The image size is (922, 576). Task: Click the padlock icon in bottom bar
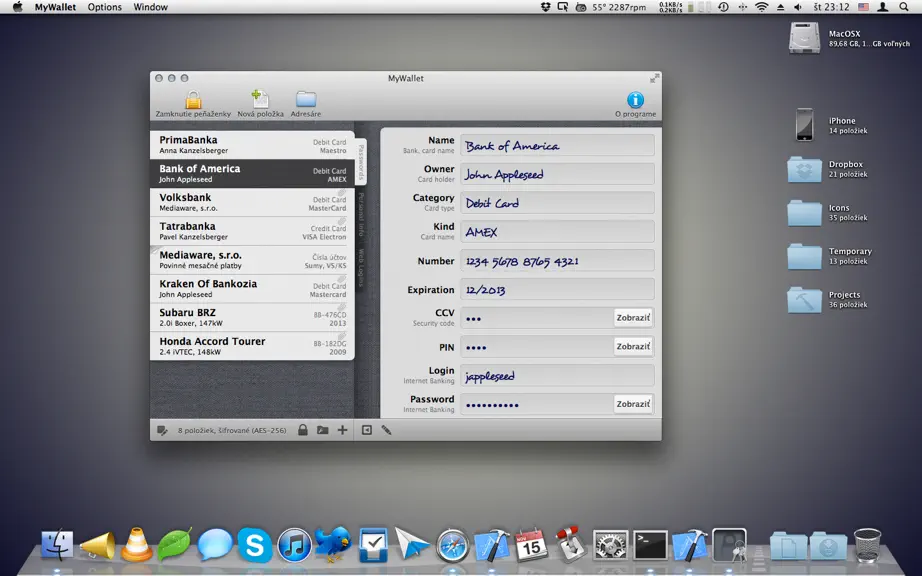[x=303, y=430]
